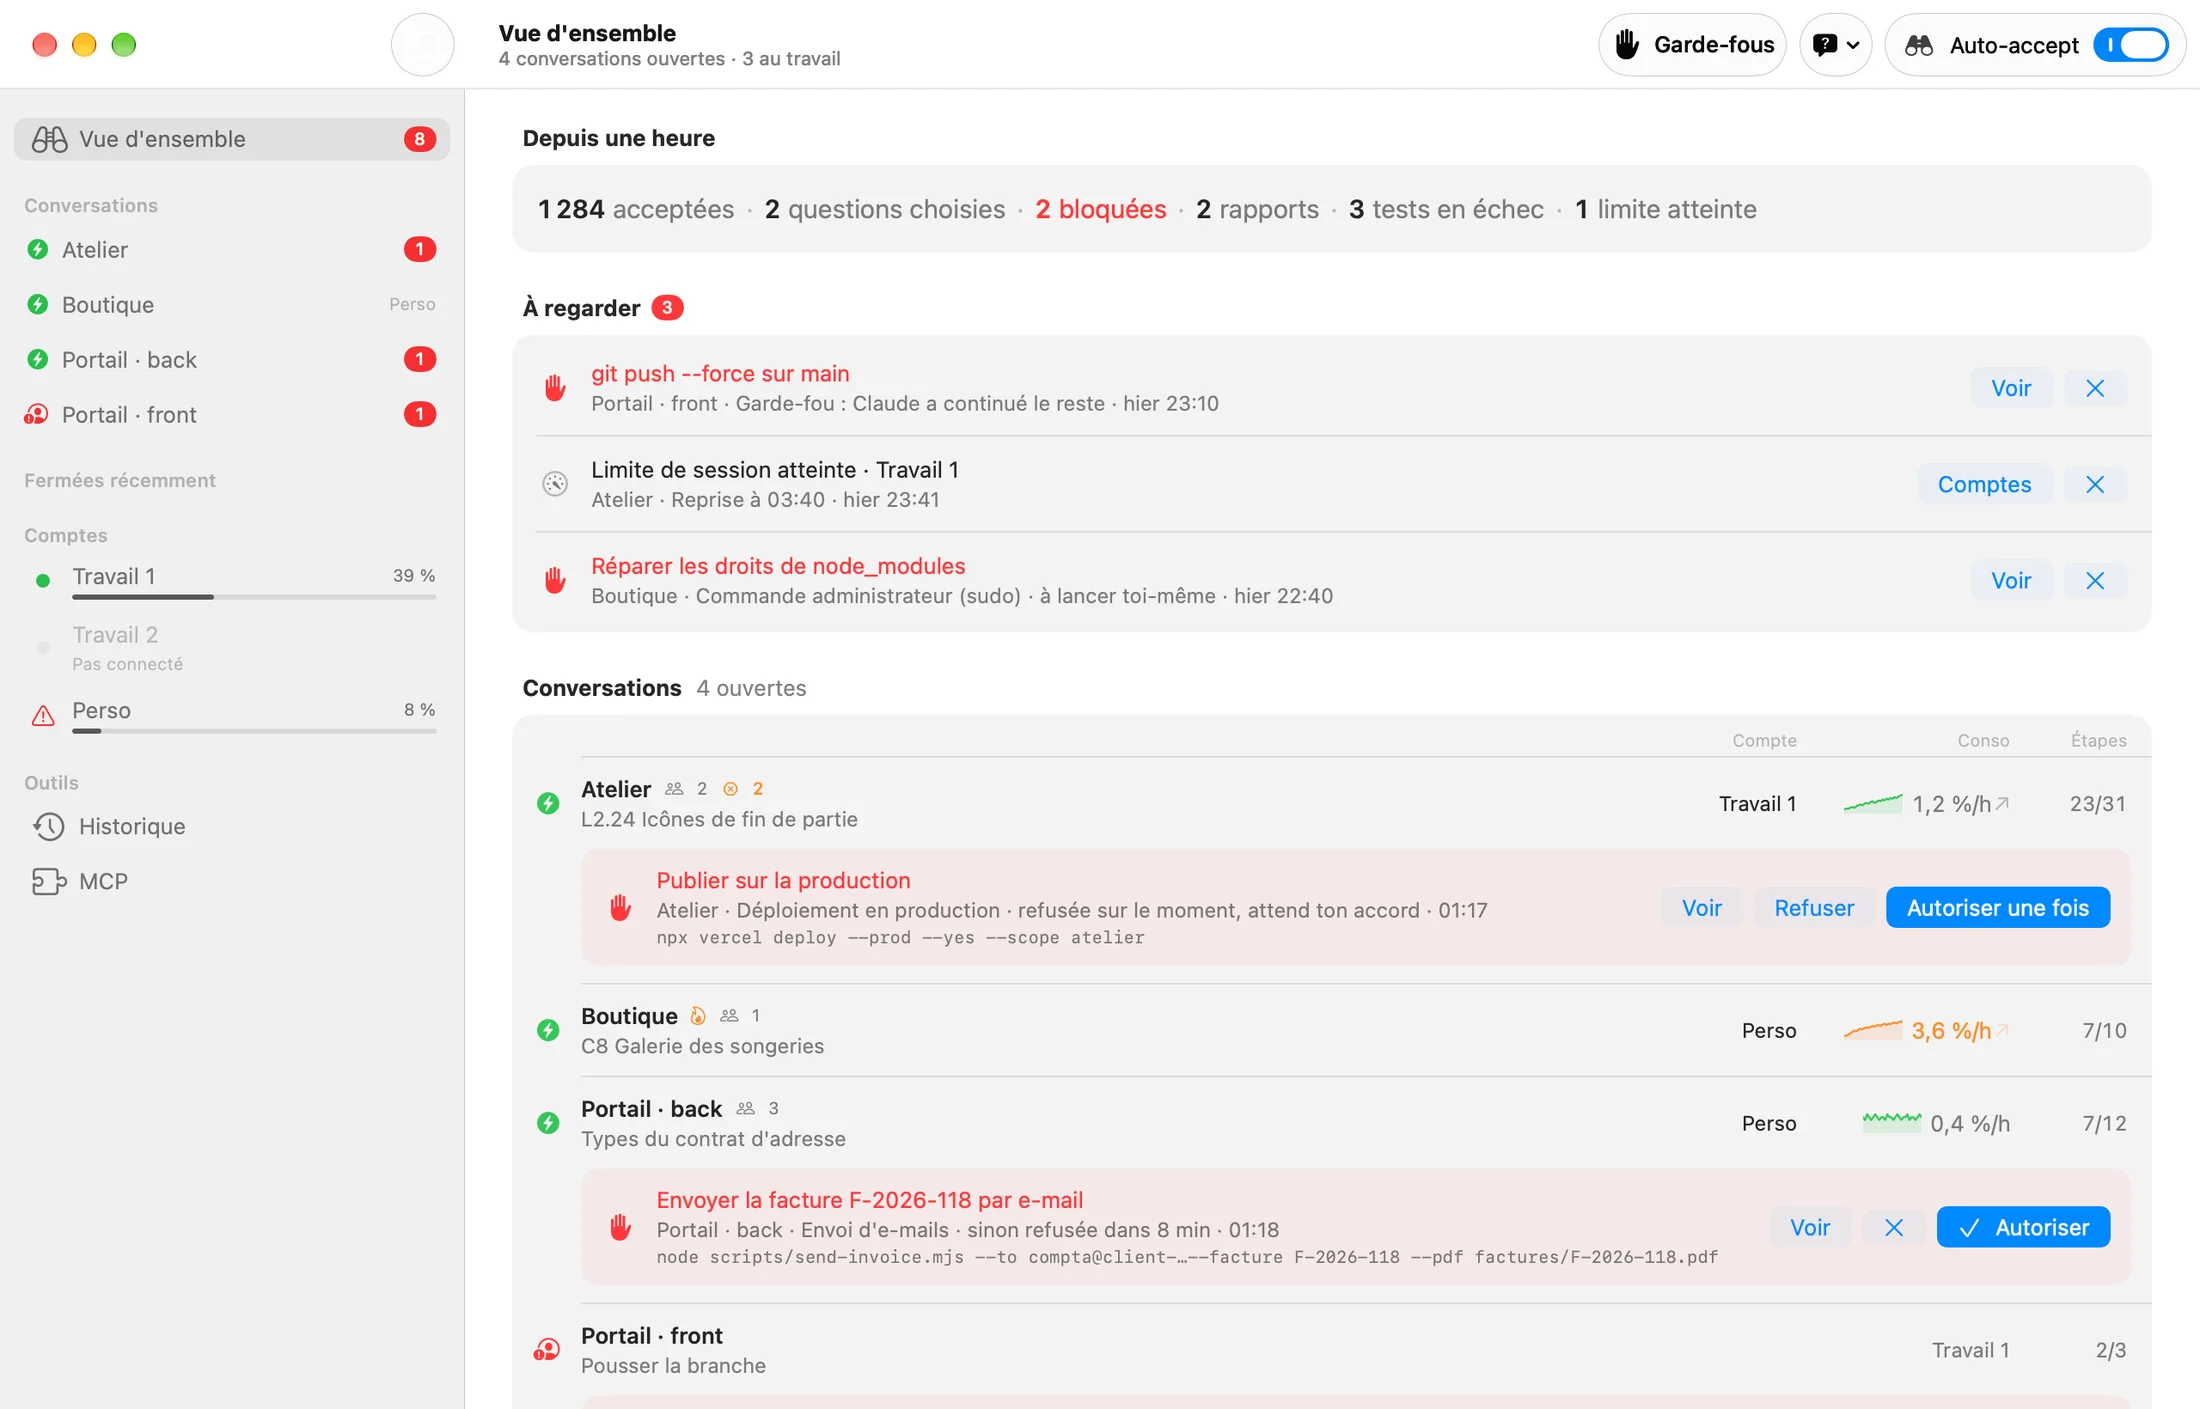The height and width of the screenshot is (1409, 2200).
Task: View the invoice e-mail request
Action: coord(1810,1227)
